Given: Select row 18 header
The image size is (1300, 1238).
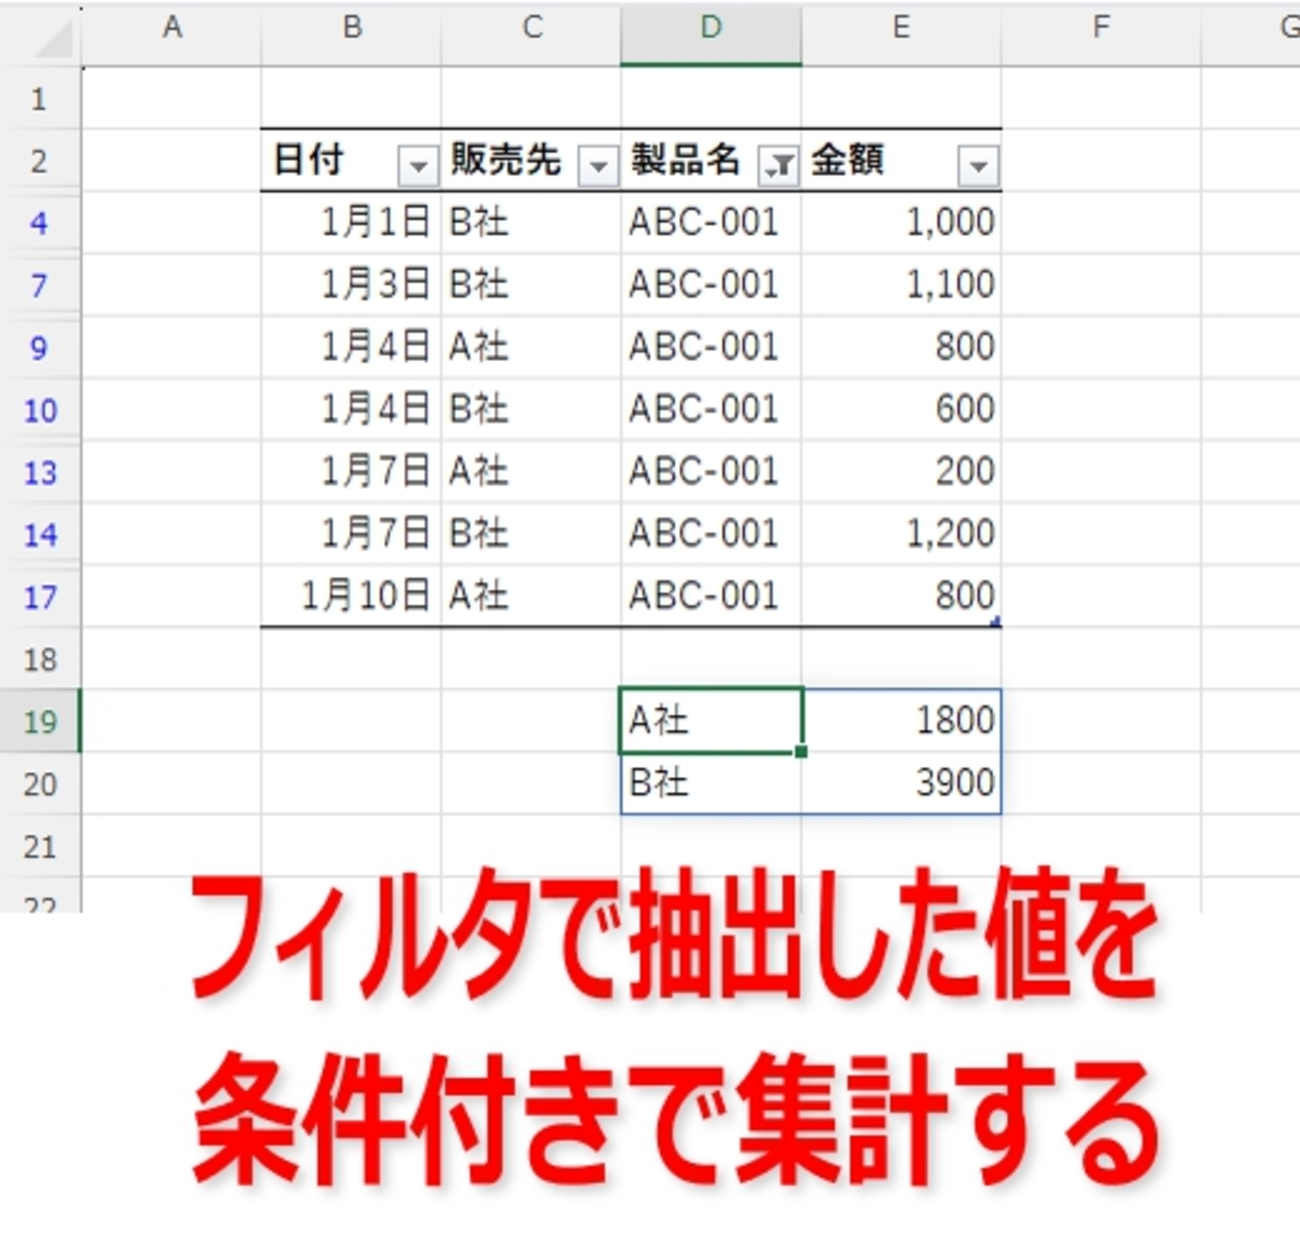Looking at the screenshot, I should click(x=39, y=659).
